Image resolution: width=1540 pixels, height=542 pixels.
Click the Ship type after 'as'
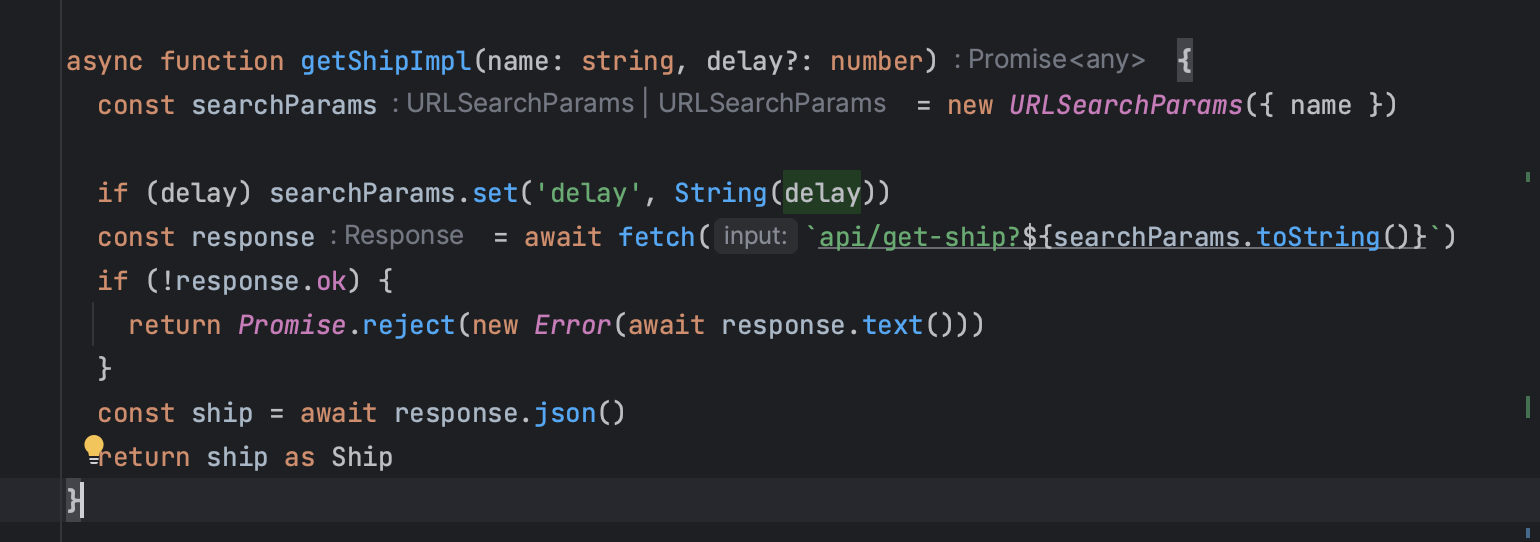point(362,458)
